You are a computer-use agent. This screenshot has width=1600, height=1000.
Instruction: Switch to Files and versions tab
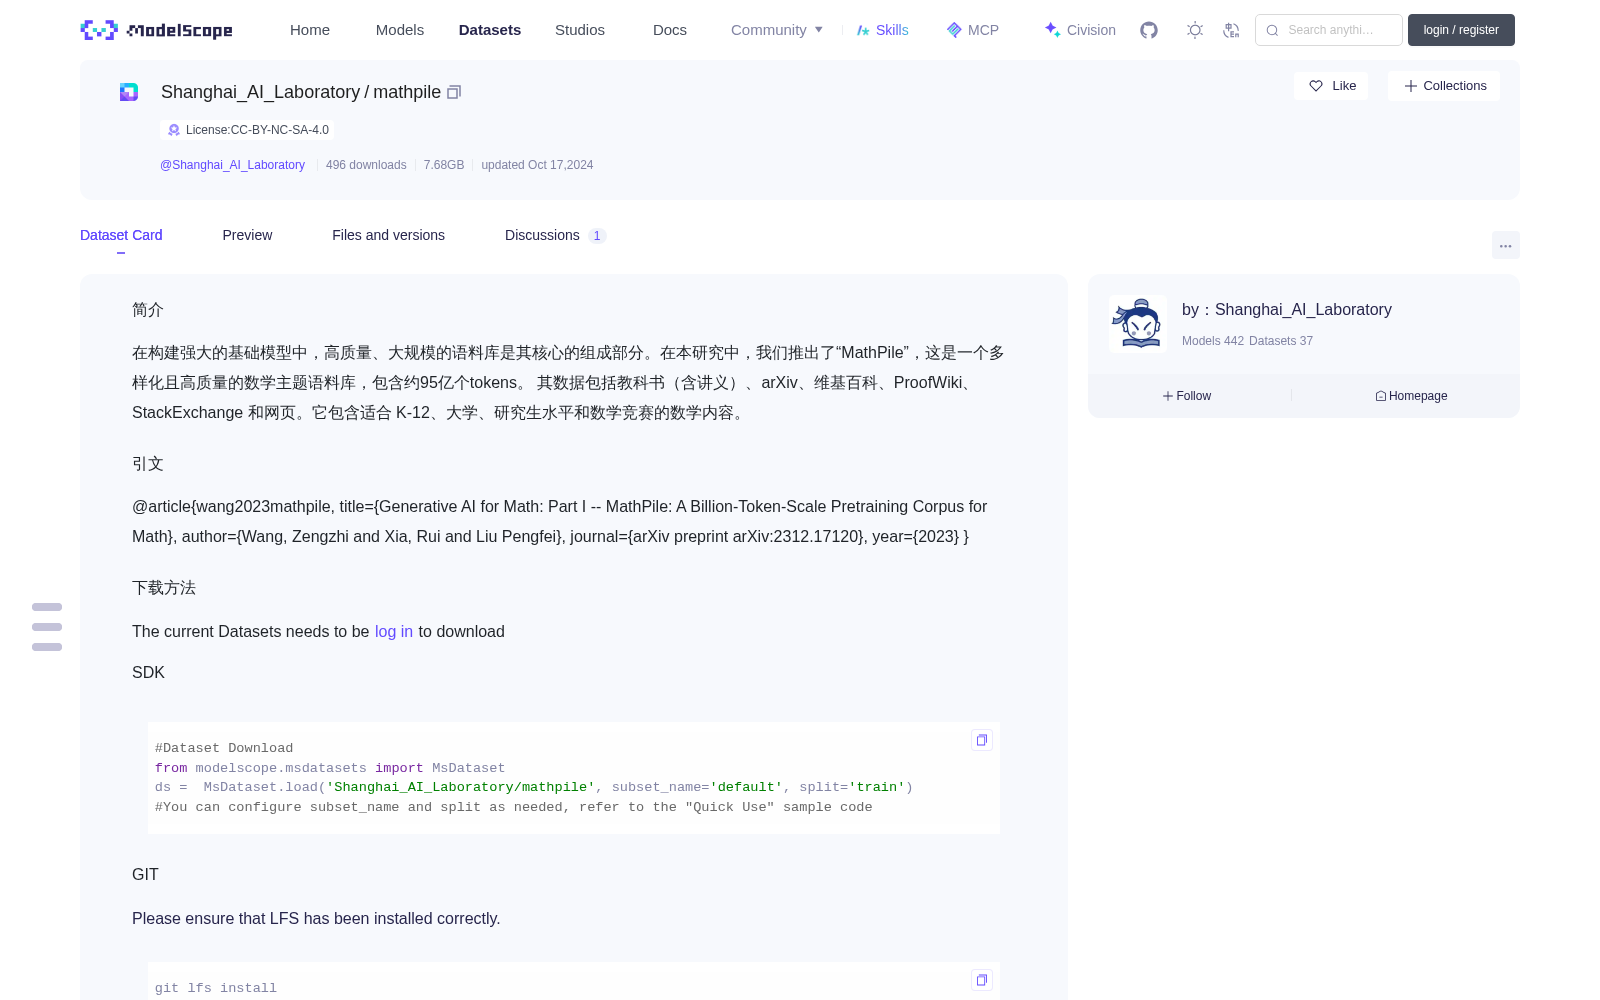(x=388, y=235)
